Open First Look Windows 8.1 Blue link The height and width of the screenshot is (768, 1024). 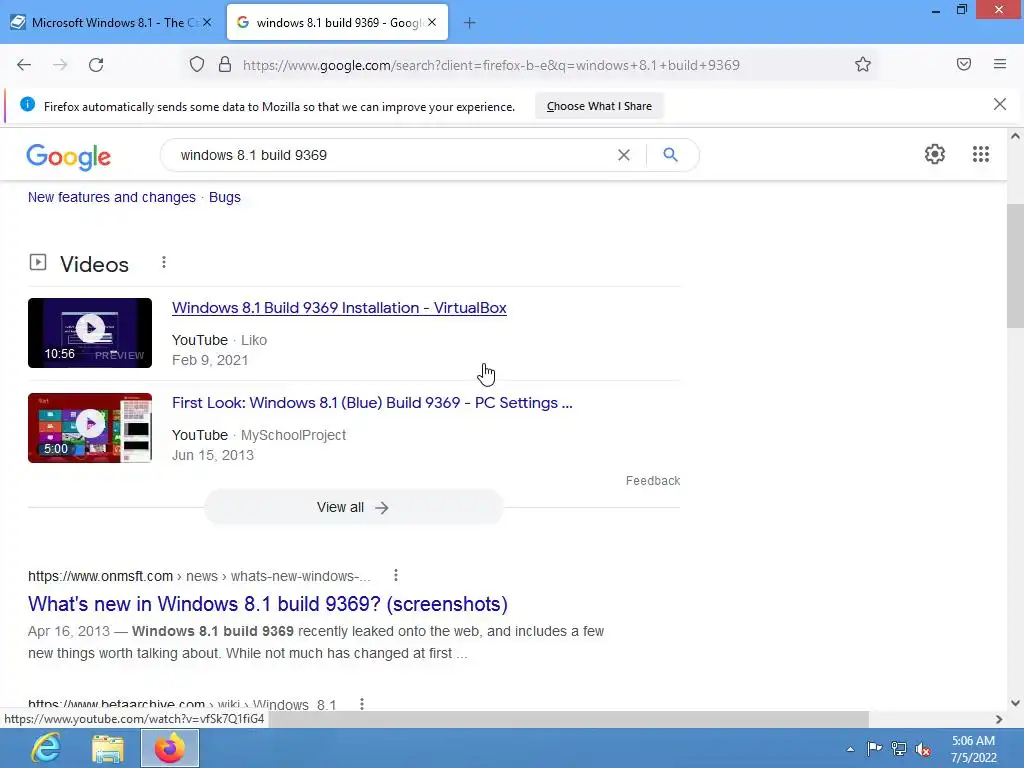tap(372, 402)
